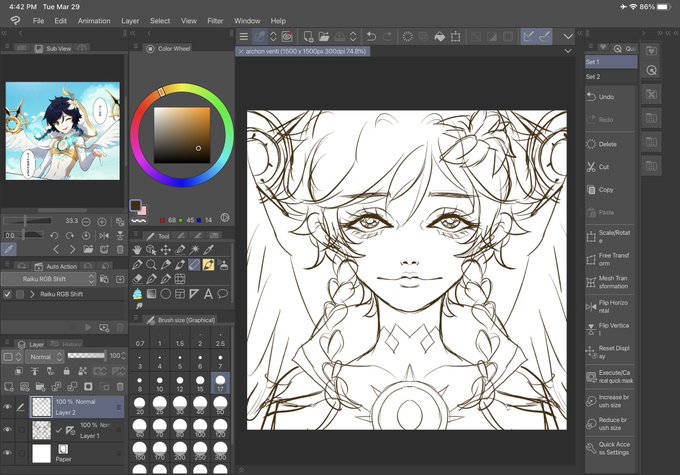The width and height of the screenshot is (680, 475).
Task: Open the File menu
Action: [x=38, y=21]
